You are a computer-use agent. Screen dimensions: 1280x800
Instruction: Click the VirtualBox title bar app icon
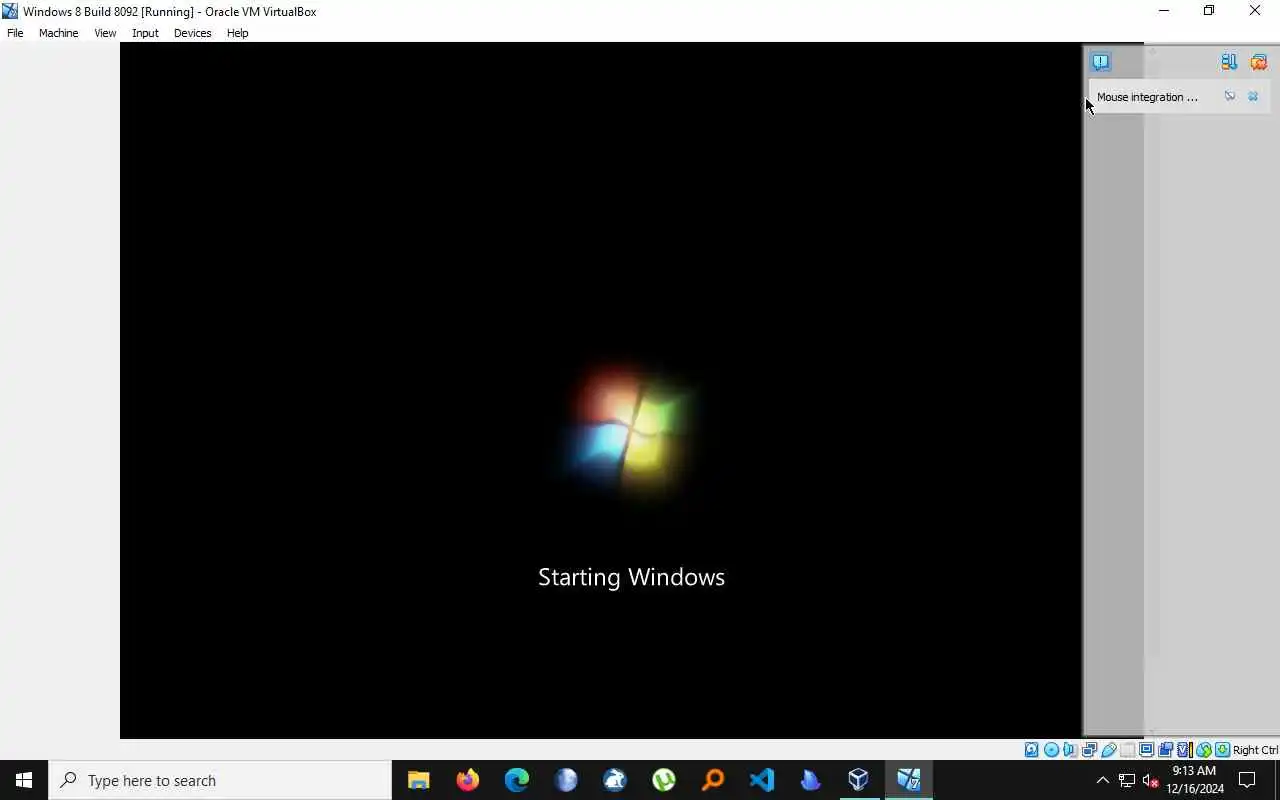coord(10,11)
